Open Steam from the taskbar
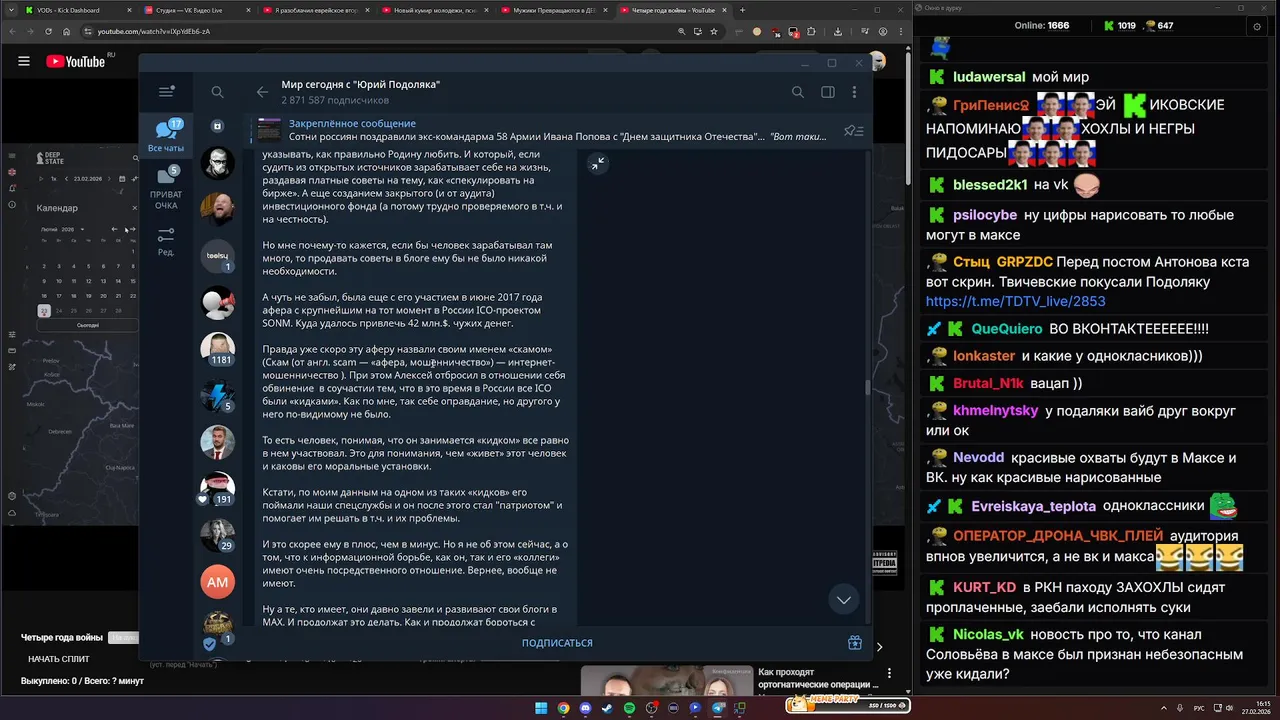The image size is (1280, 720). tap(607, 708)
